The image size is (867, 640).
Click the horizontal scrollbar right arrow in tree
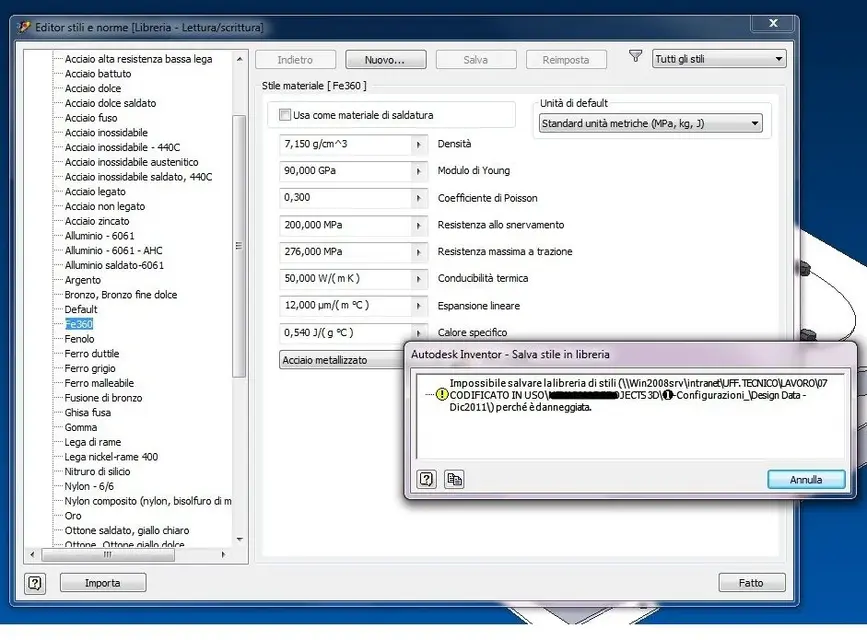[x=223, y=554]
